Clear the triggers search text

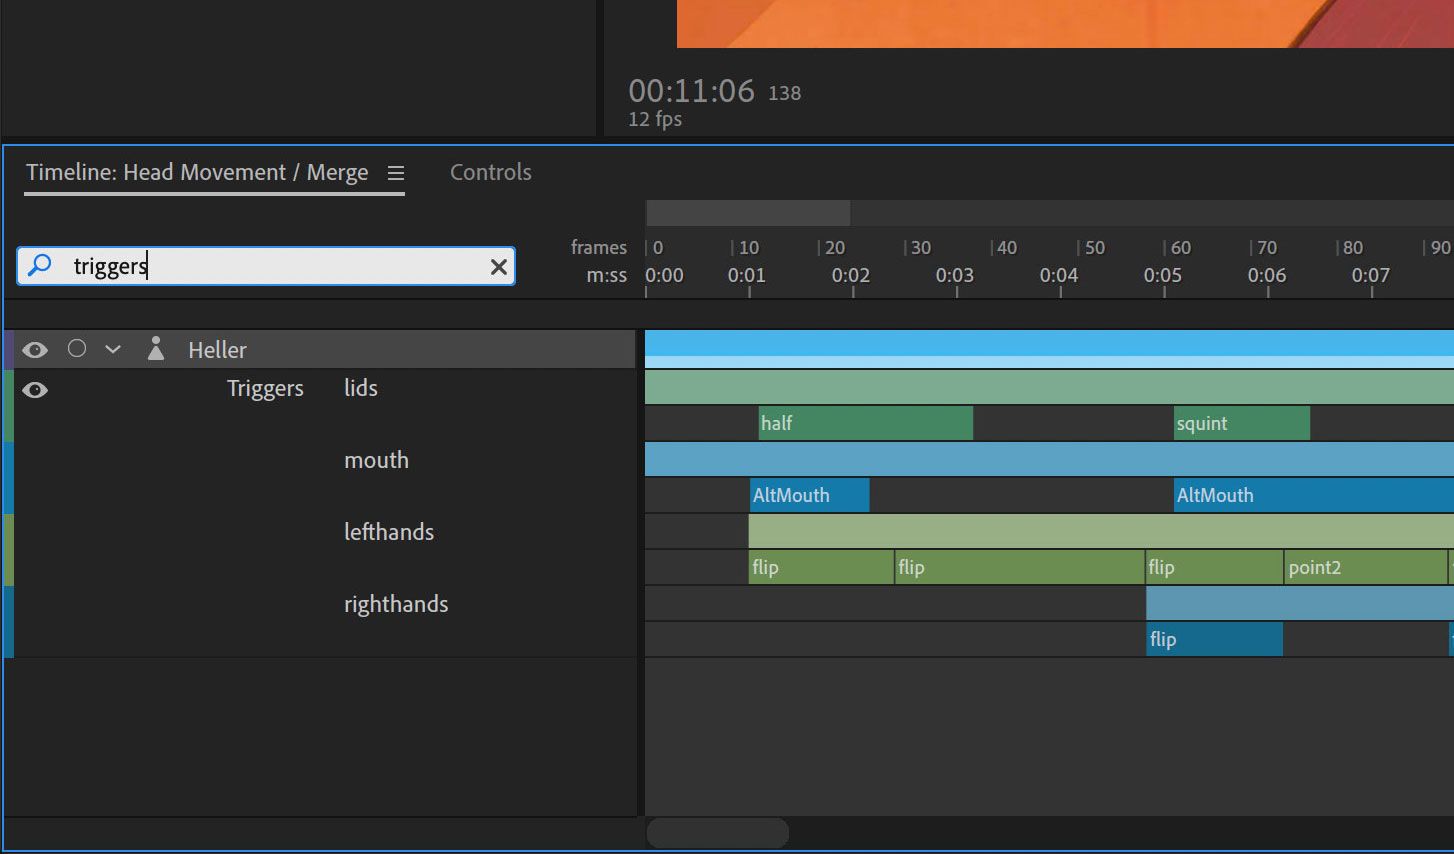(498, 267)
